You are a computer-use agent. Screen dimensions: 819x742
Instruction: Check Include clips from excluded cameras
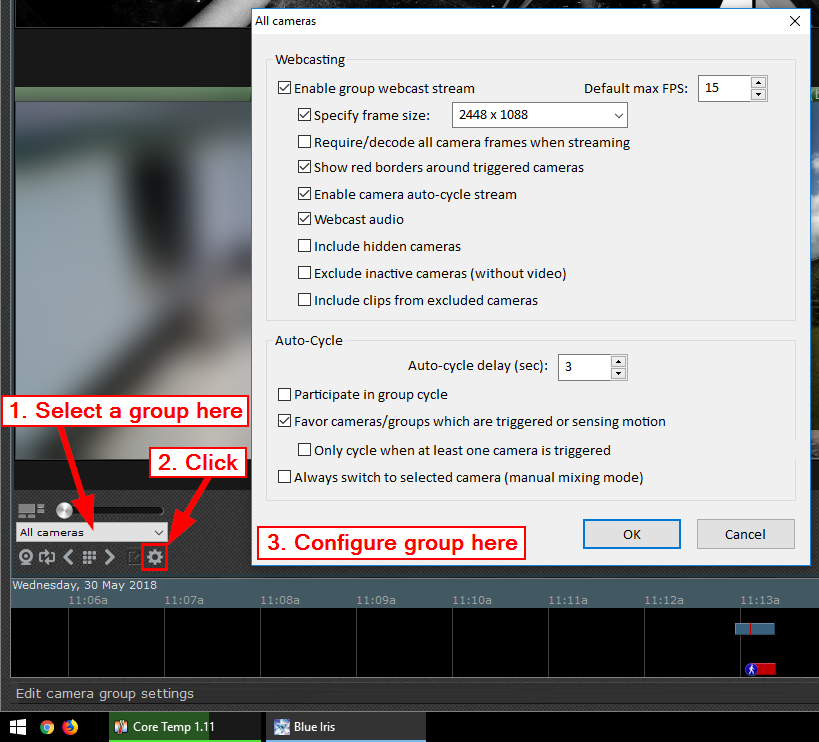tap(304, 300)
